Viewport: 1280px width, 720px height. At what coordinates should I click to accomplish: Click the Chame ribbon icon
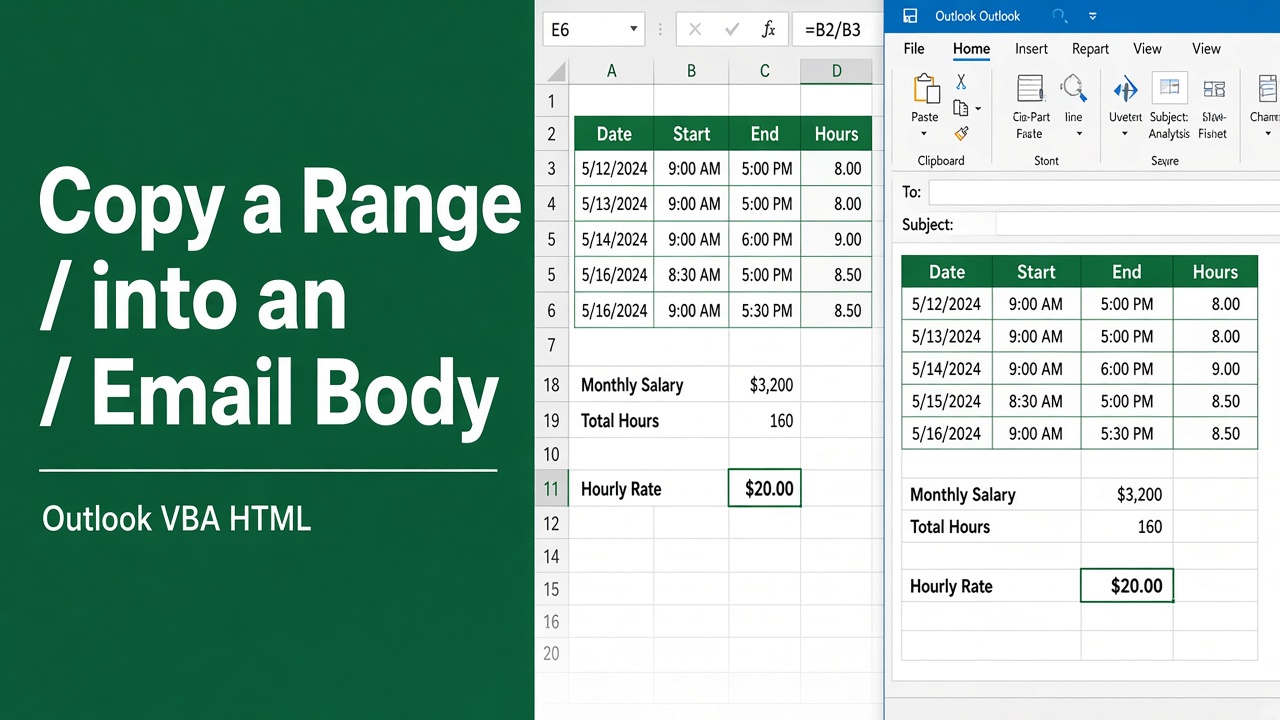pyautogui.click(x=1267, y=89)
